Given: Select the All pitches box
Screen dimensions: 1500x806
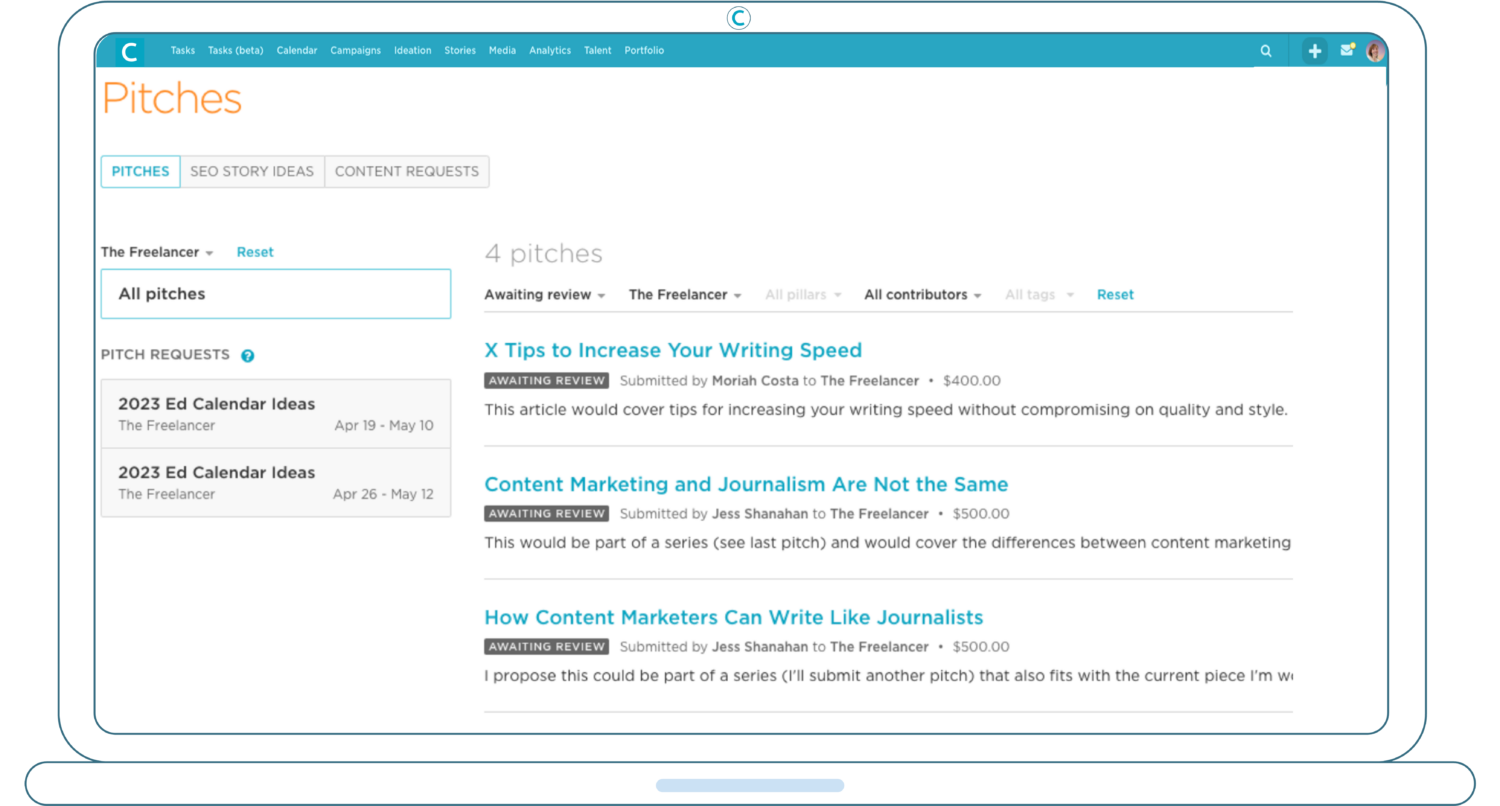Looking at the screenshot, I should pyautogui.click(x=275, y=294).
